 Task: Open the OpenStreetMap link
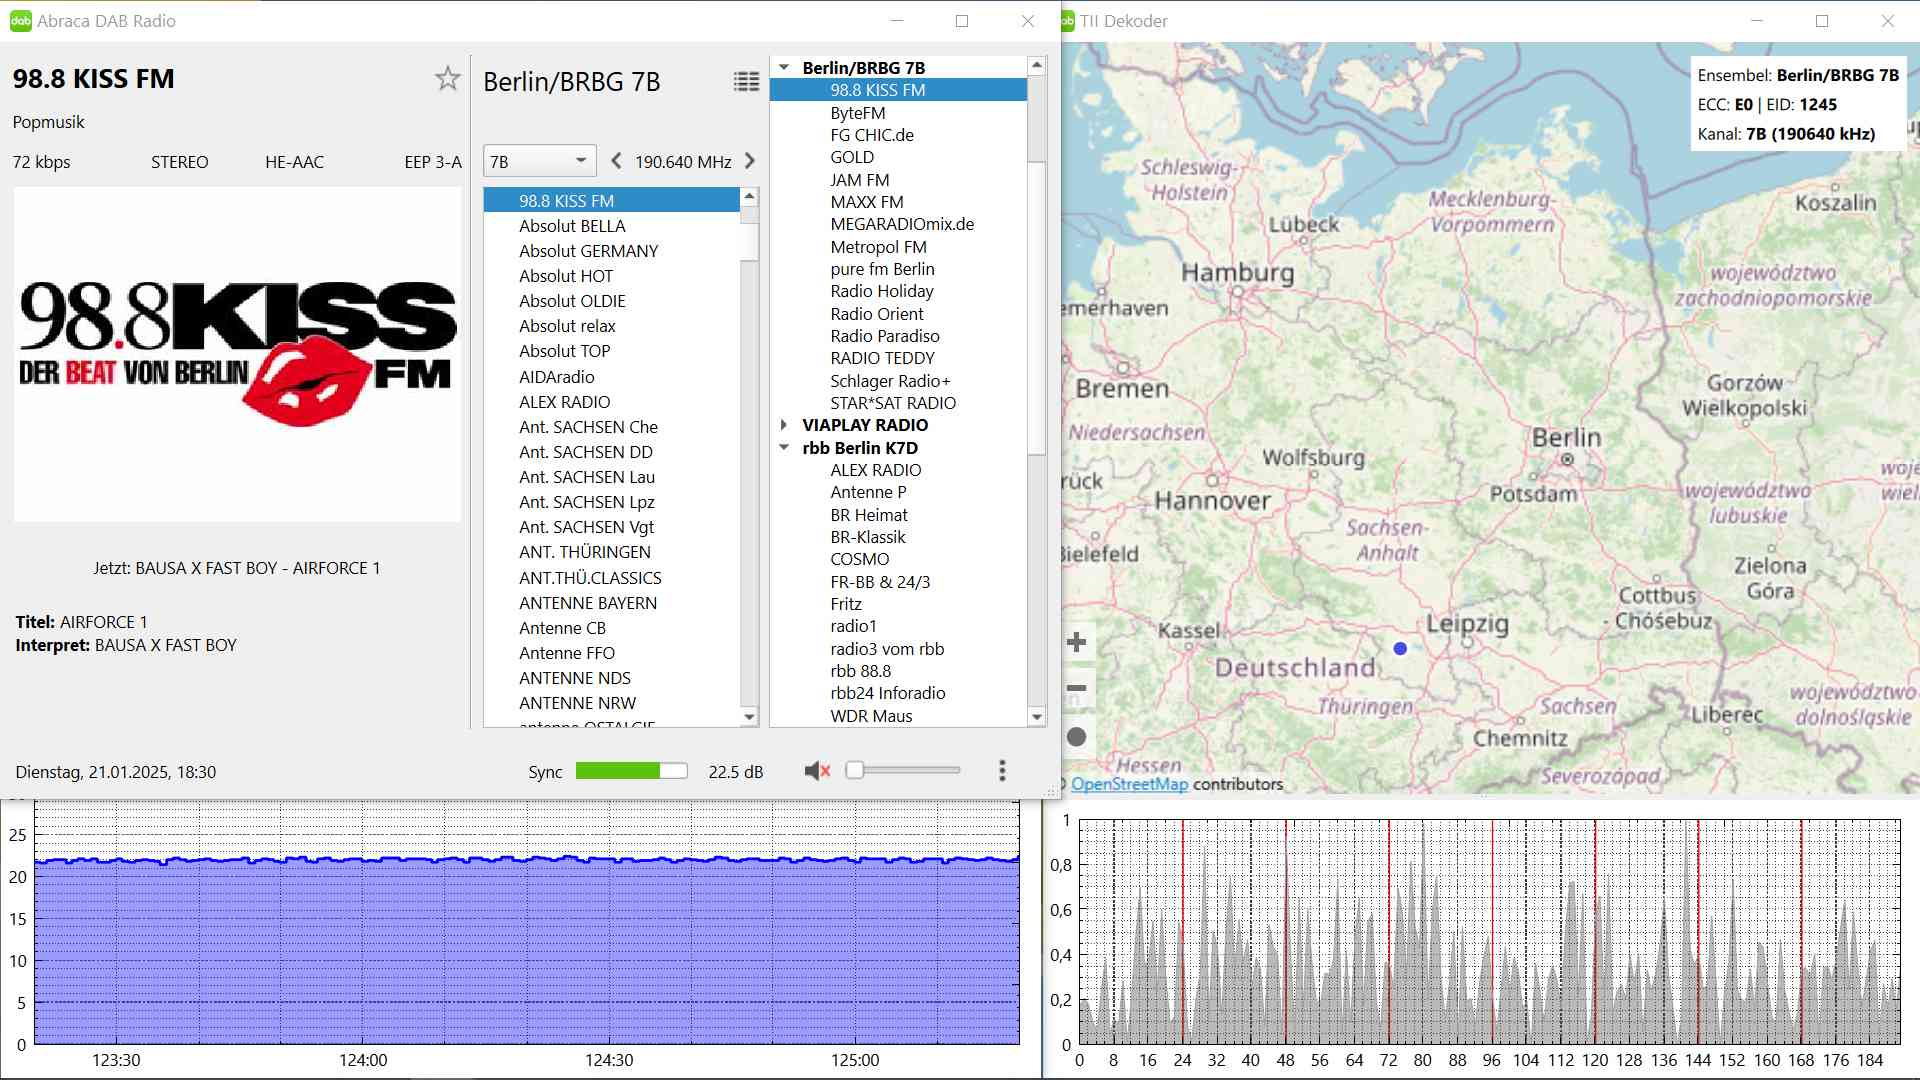point(1129,785)
